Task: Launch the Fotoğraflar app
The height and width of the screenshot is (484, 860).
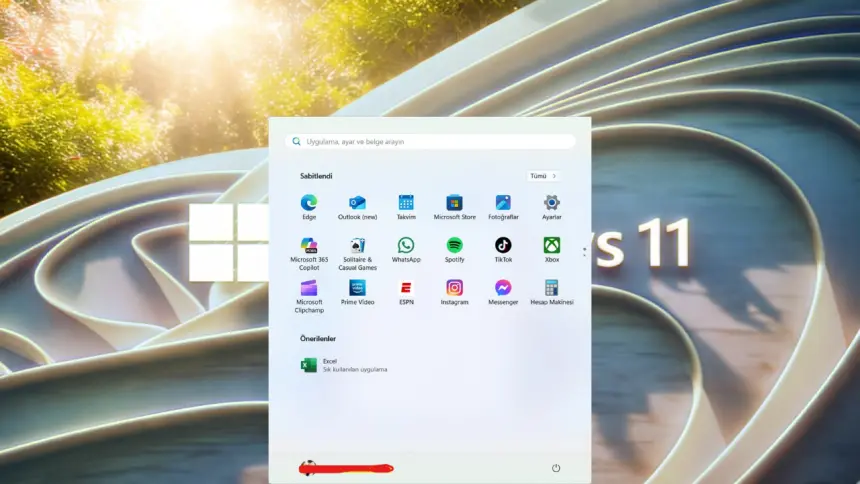Action: [503, 207]
